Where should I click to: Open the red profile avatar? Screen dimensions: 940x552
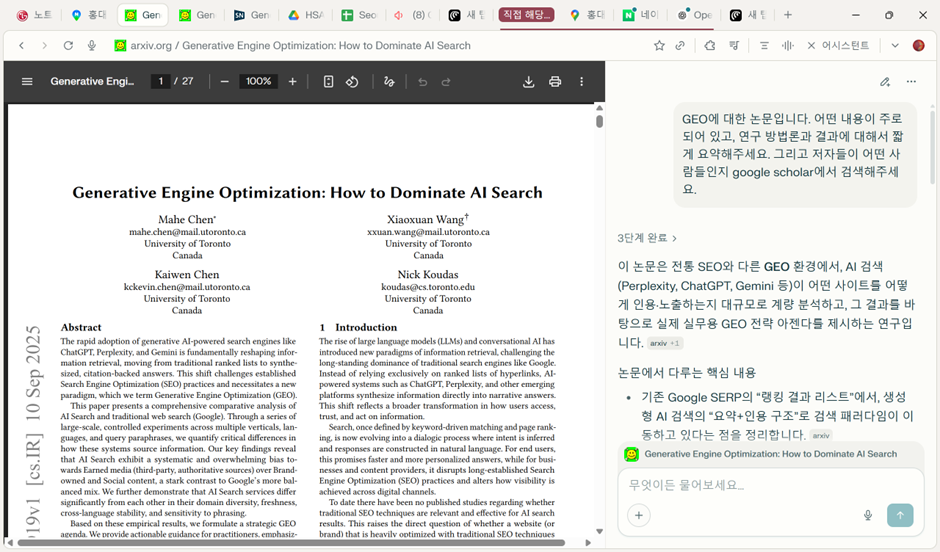click(x=918, y=46)
